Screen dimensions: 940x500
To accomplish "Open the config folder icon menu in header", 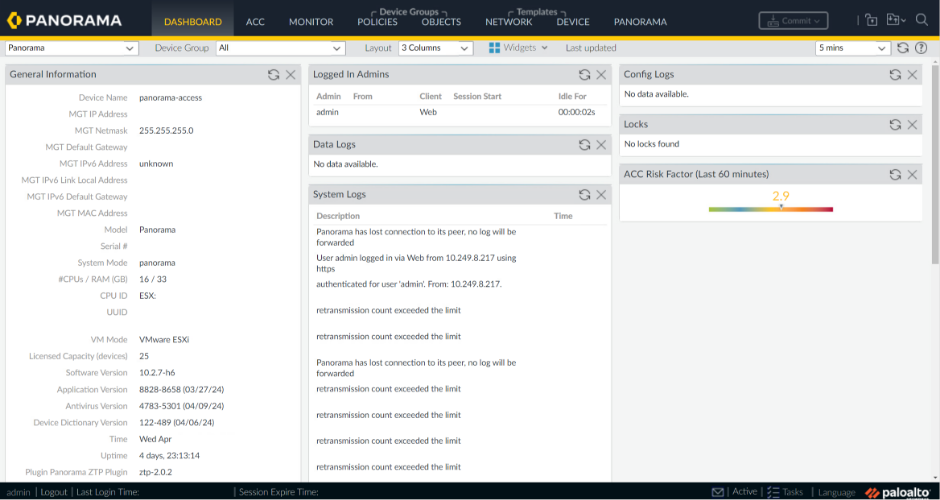I will click(896, 20).
